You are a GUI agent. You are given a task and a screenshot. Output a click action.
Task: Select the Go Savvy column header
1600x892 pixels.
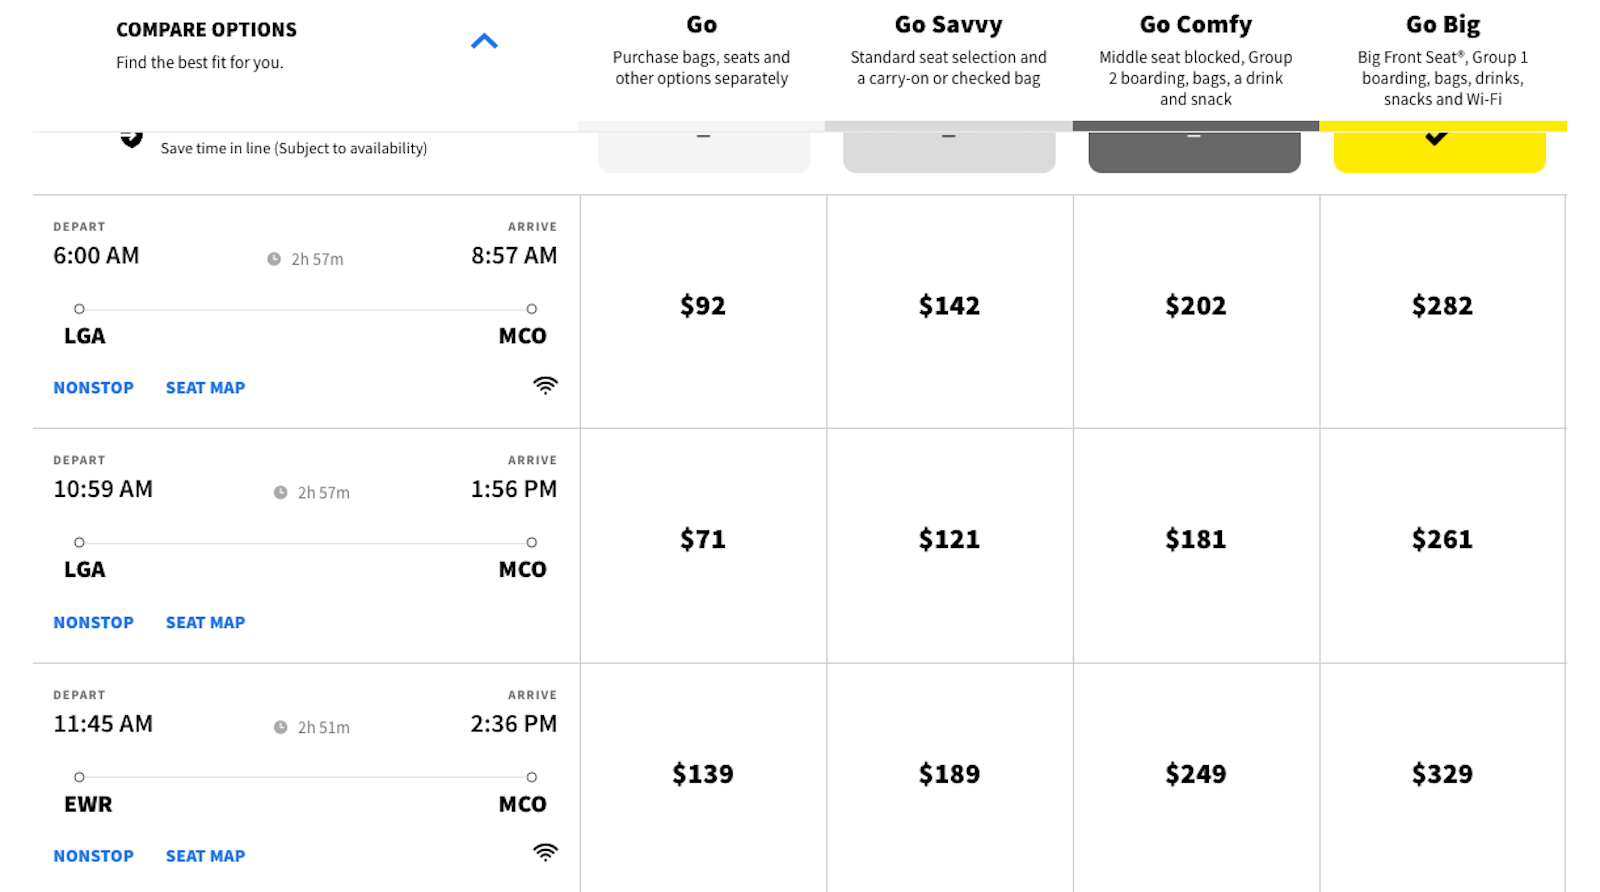coord(948,25)
